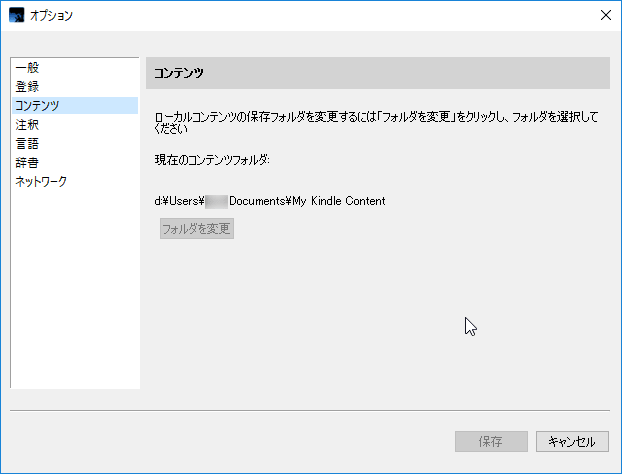Click the Kindle app icon in title bar

coord(16,15)
